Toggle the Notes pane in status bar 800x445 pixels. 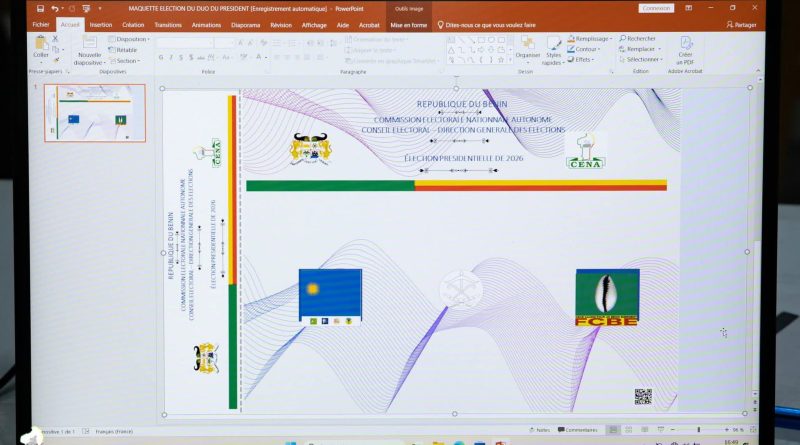(538, 430)
